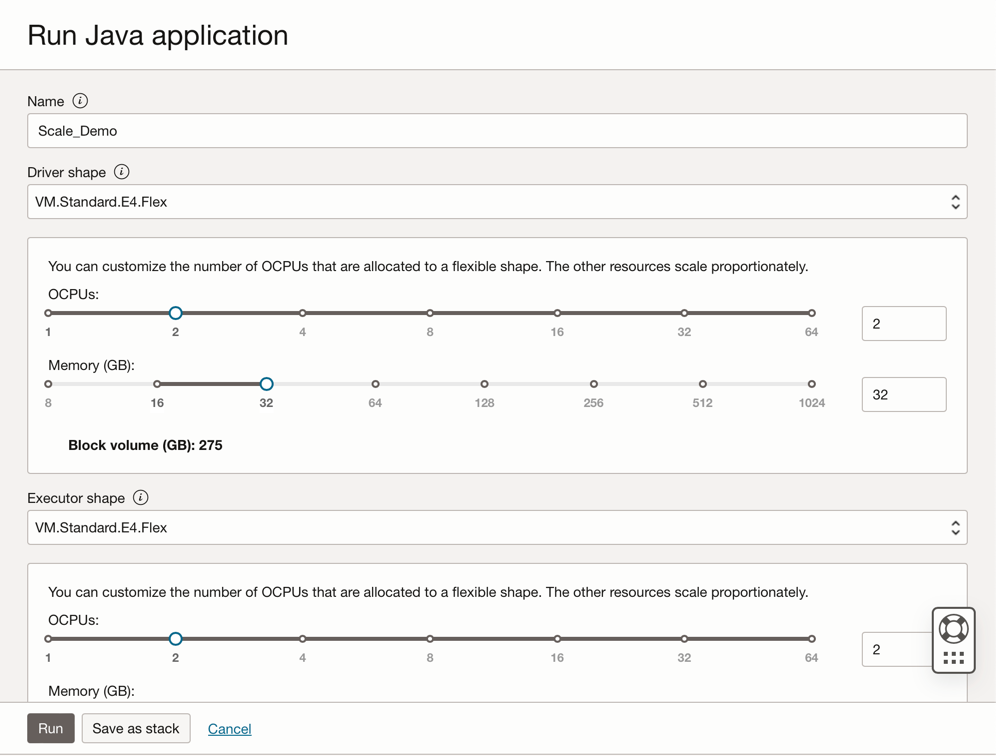This screenshot has width=996, height=756.
Task: Set driver OCPUs slider to 8
Action: pos(430,313)
